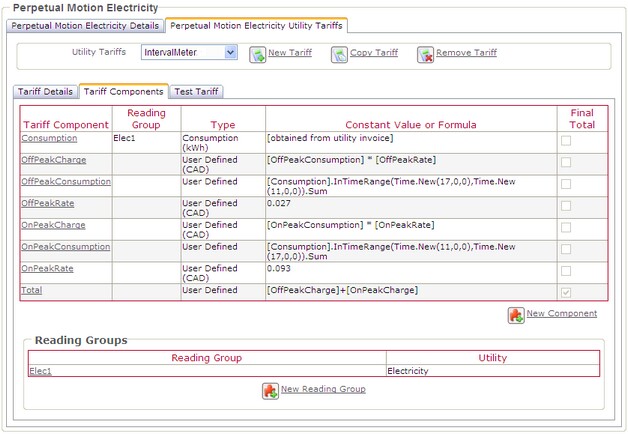
Task: Click the [OnPeakConsumption] * [OnPeakRate] formula
Action: pyautogui.click(x=351, y=225)
